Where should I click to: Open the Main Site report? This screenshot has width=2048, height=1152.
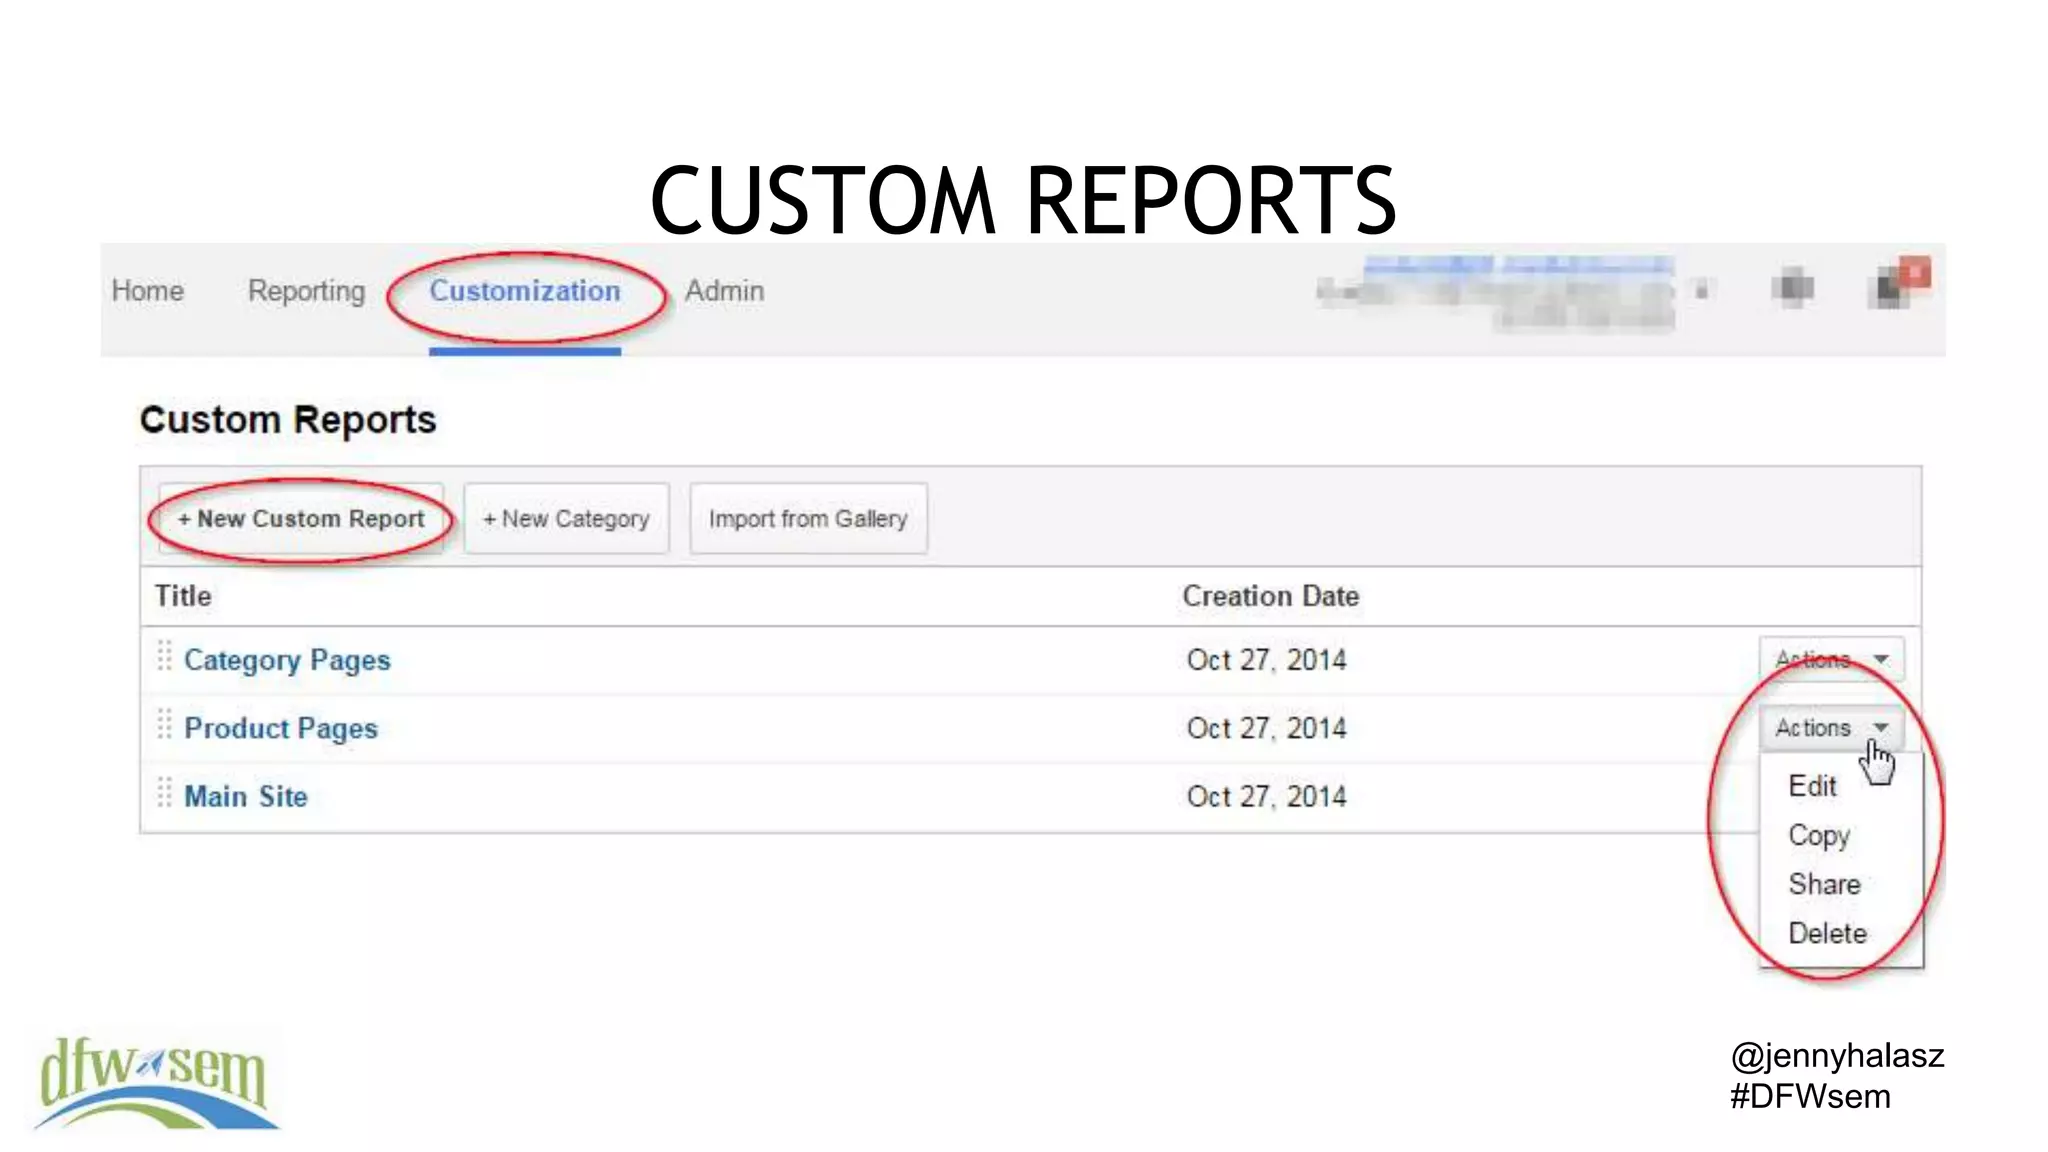point(246,796)
